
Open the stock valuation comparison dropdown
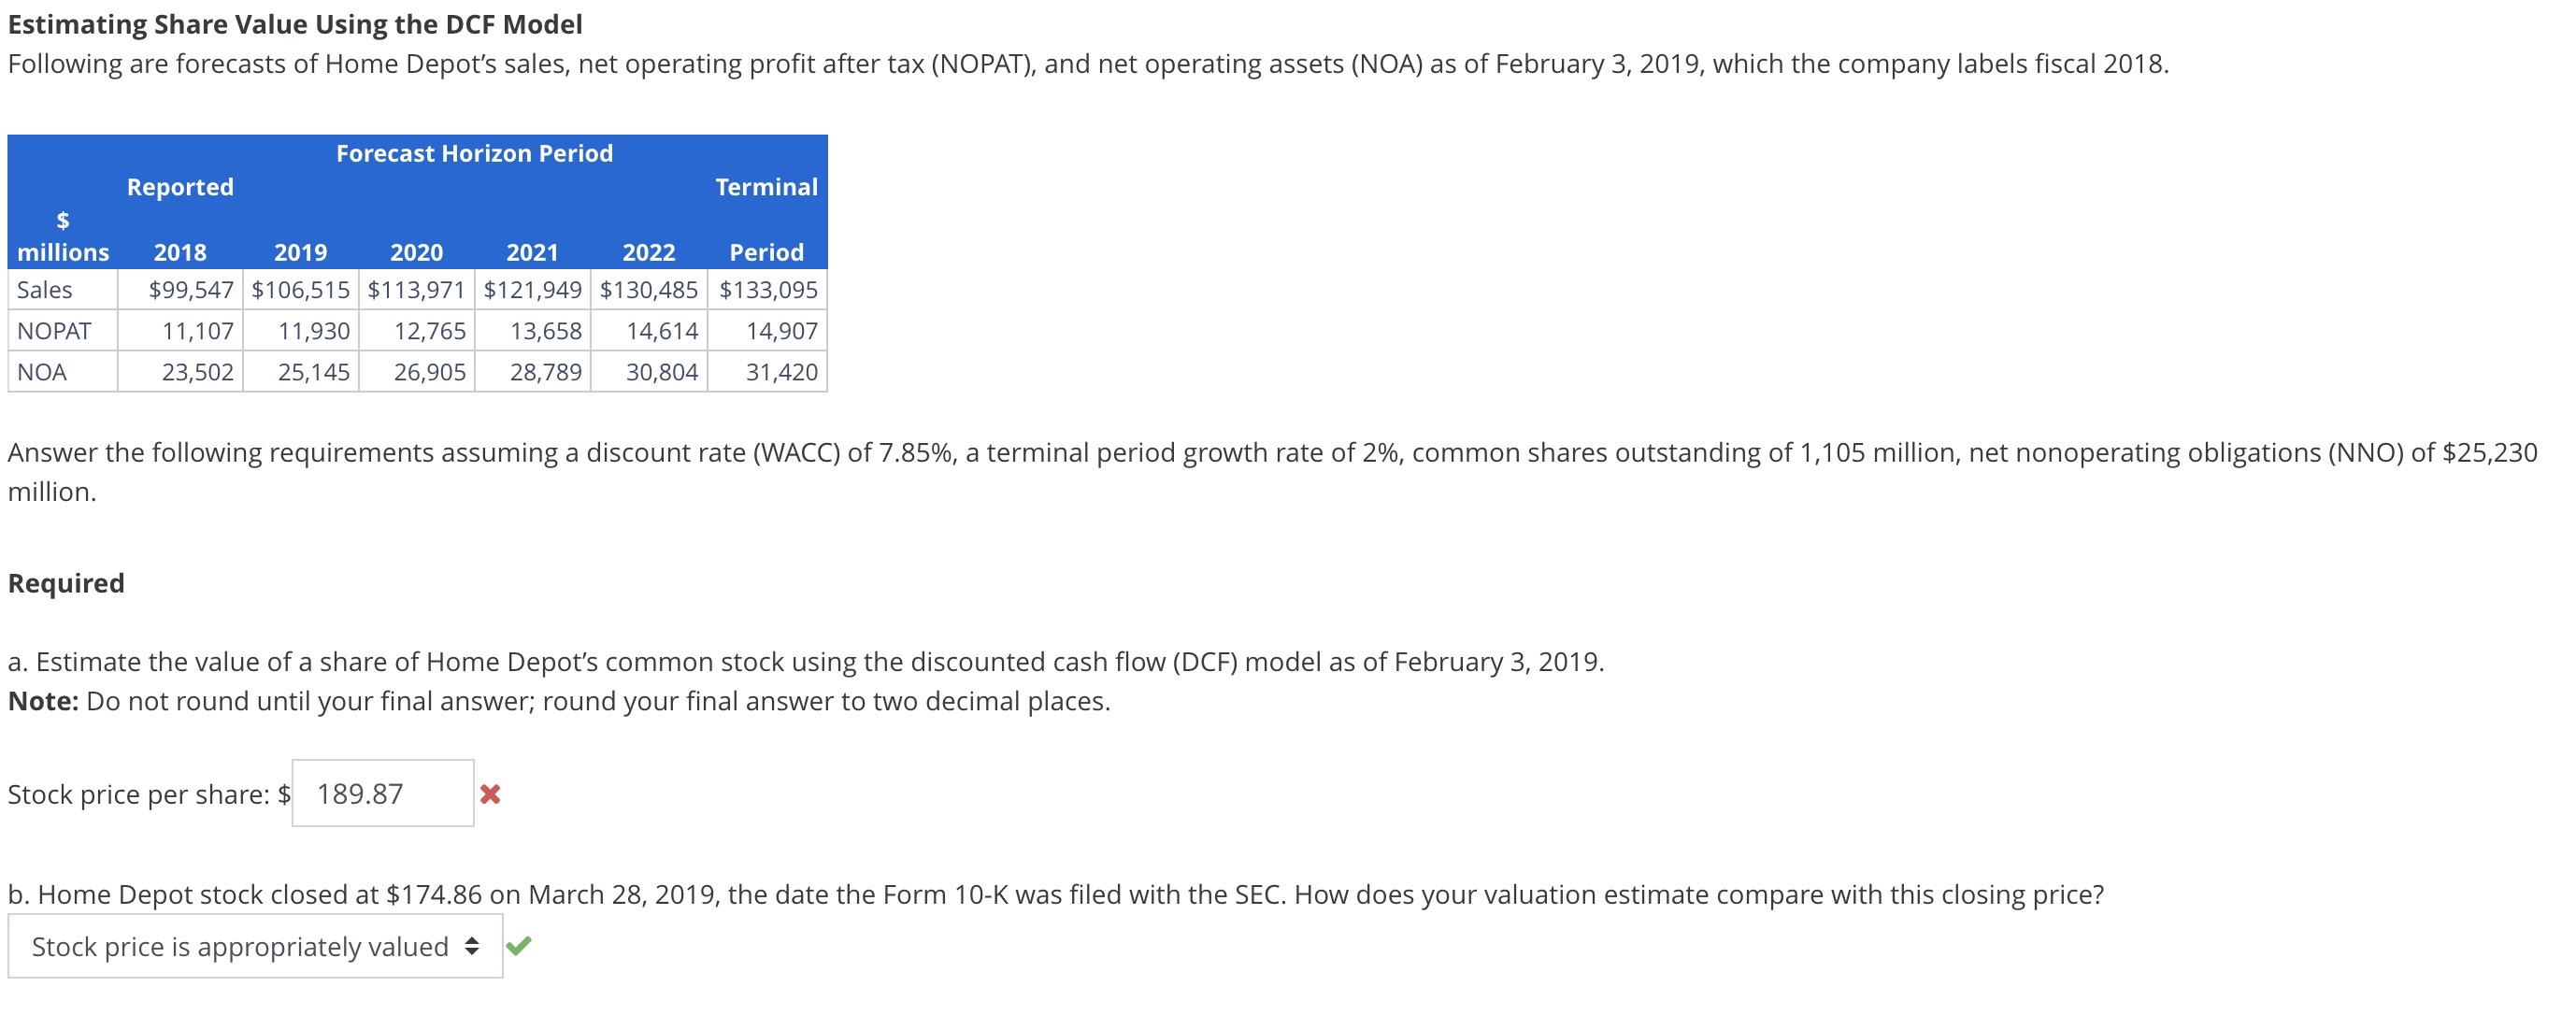click(255, 945)
